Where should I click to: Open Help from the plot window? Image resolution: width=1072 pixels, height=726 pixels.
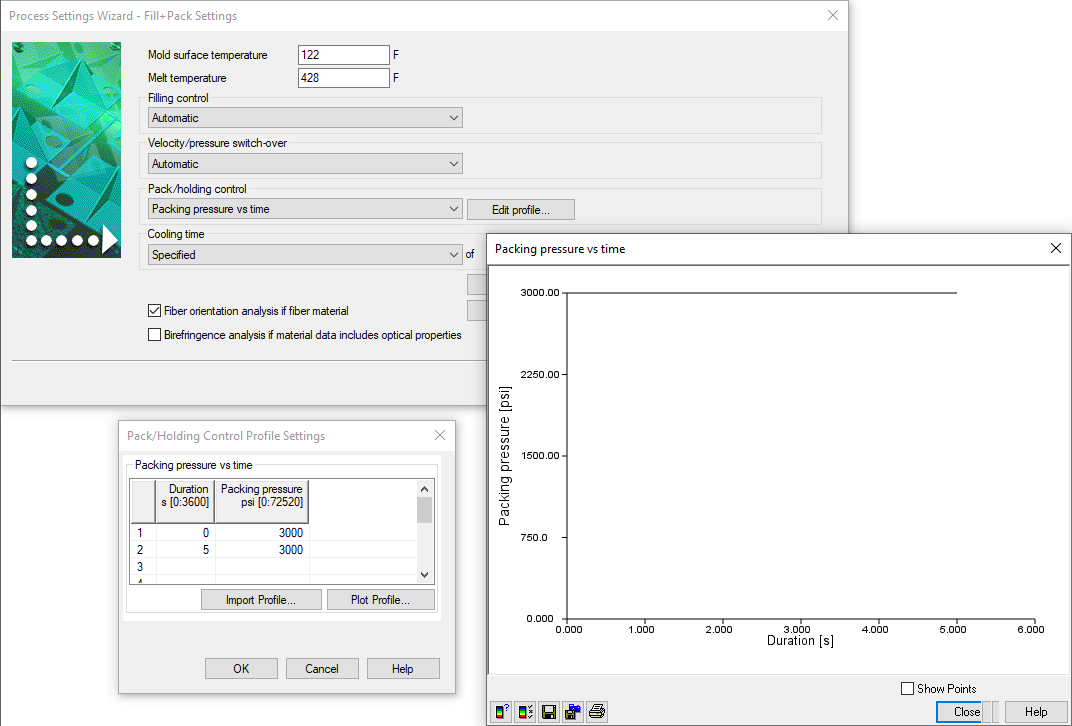1034,711
